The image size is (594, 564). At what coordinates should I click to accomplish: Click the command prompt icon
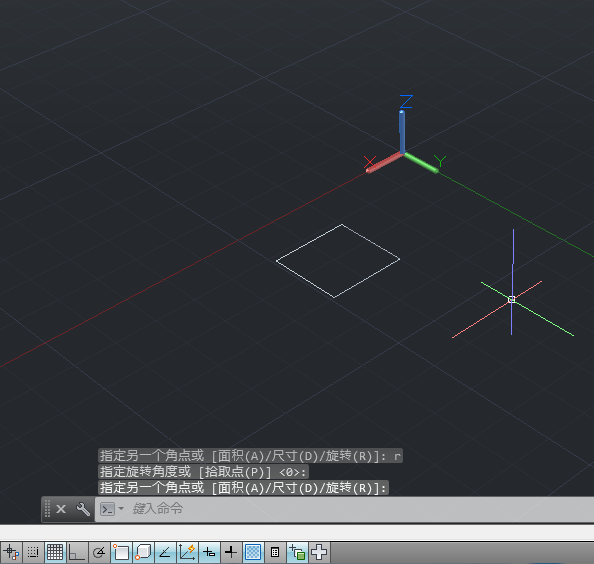(107, 509)
